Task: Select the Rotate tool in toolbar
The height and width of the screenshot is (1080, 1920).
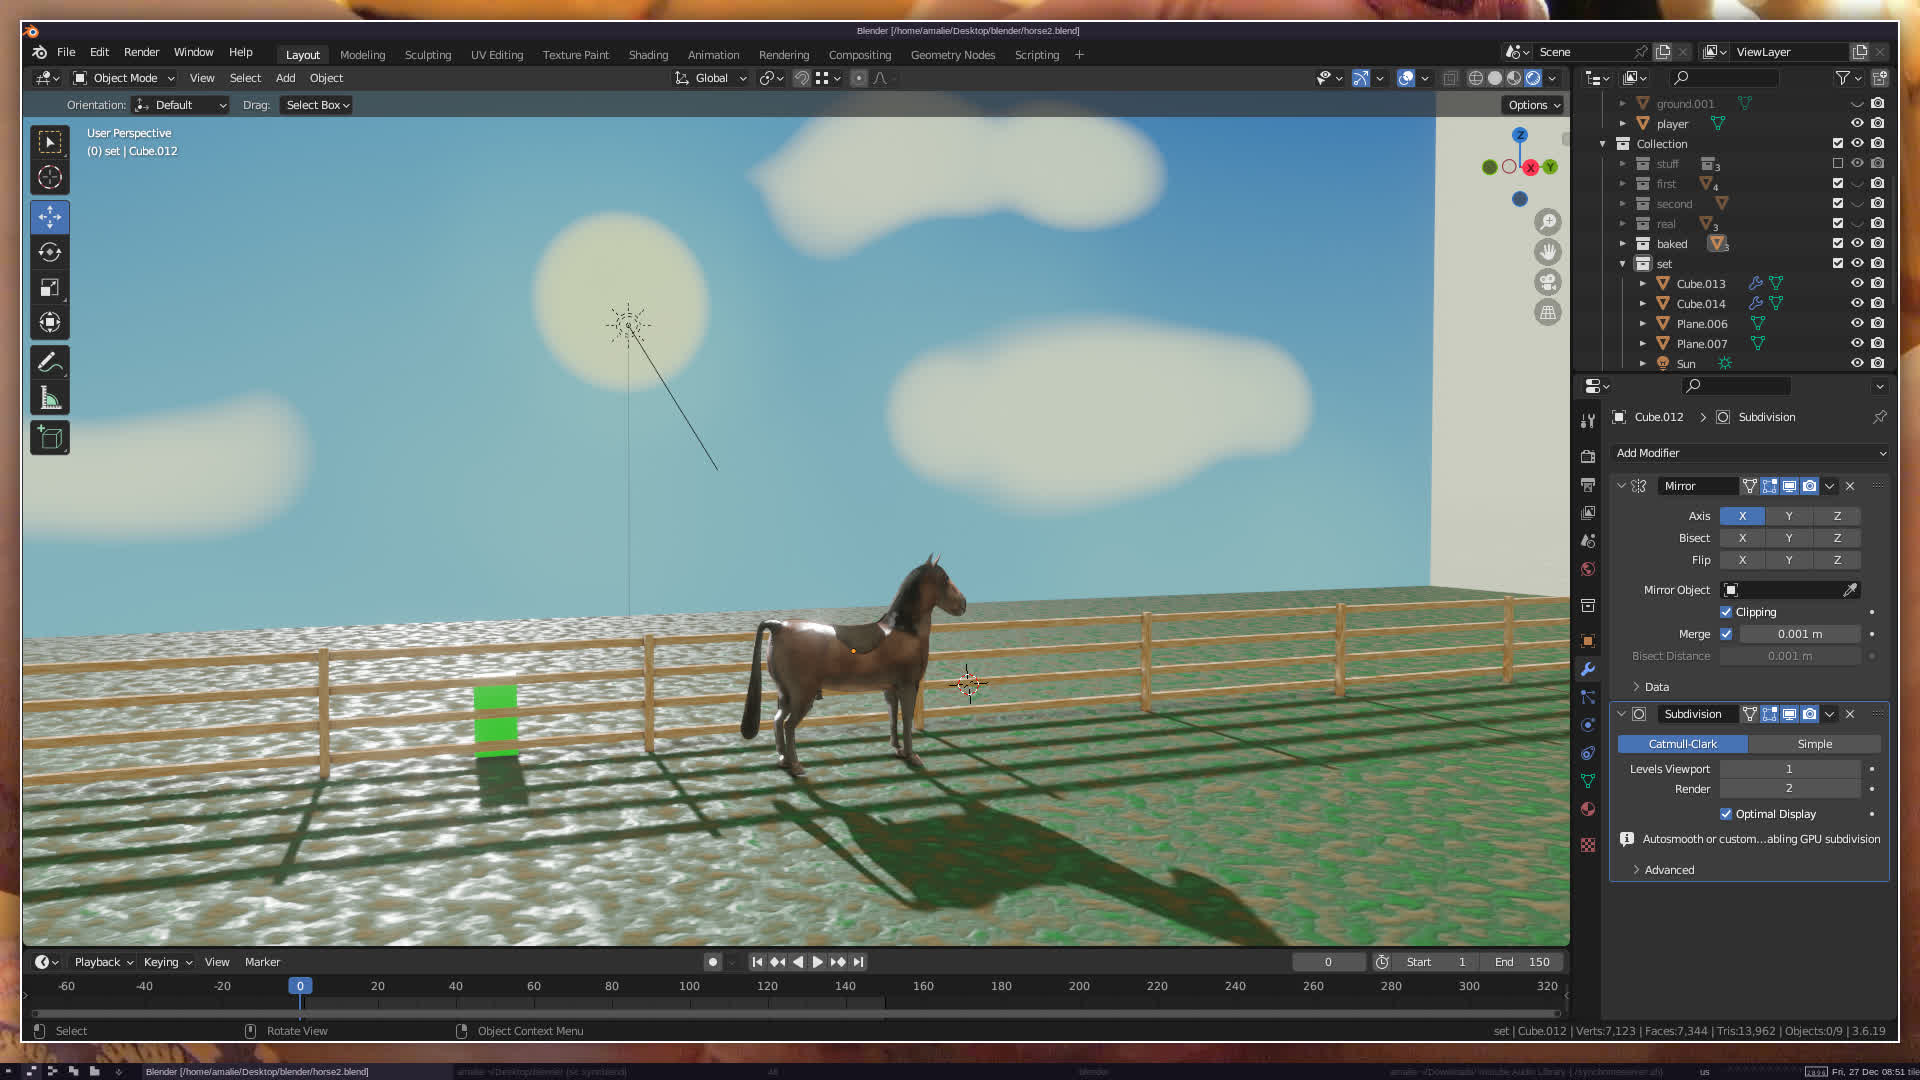Action: pos(50,252)
